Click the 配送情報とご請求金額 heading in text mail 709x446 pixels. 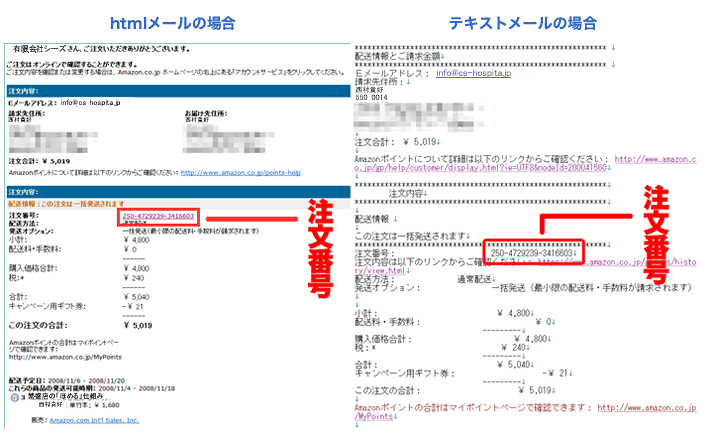(398, 56)
